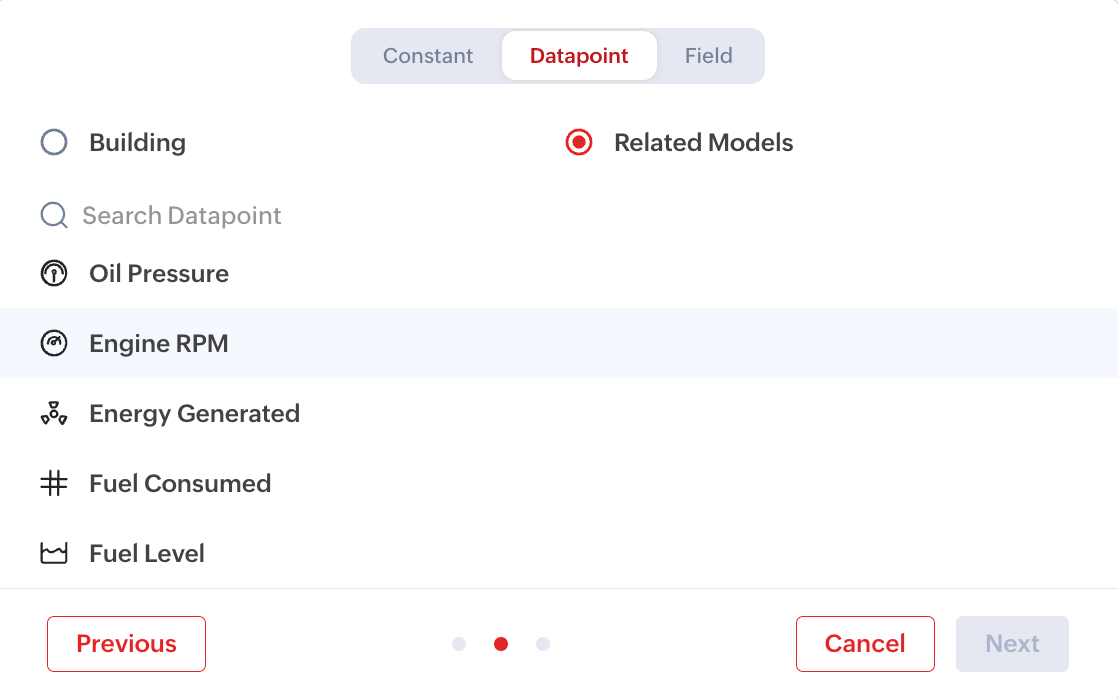Jump to the first step dot

click(x=459, y=644)
